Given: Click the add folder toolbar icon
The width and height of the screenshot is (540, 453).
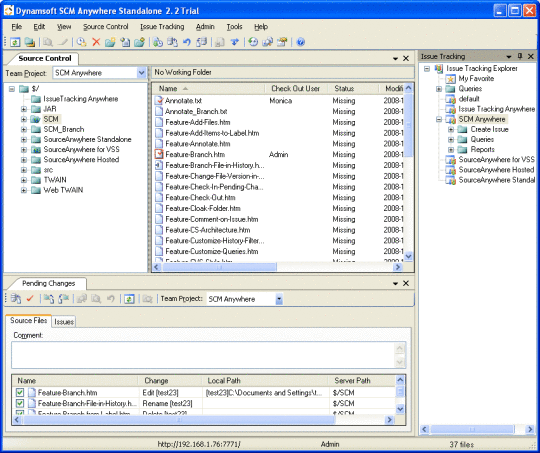Looking at the screenshot, I should (x=110, y=42).
